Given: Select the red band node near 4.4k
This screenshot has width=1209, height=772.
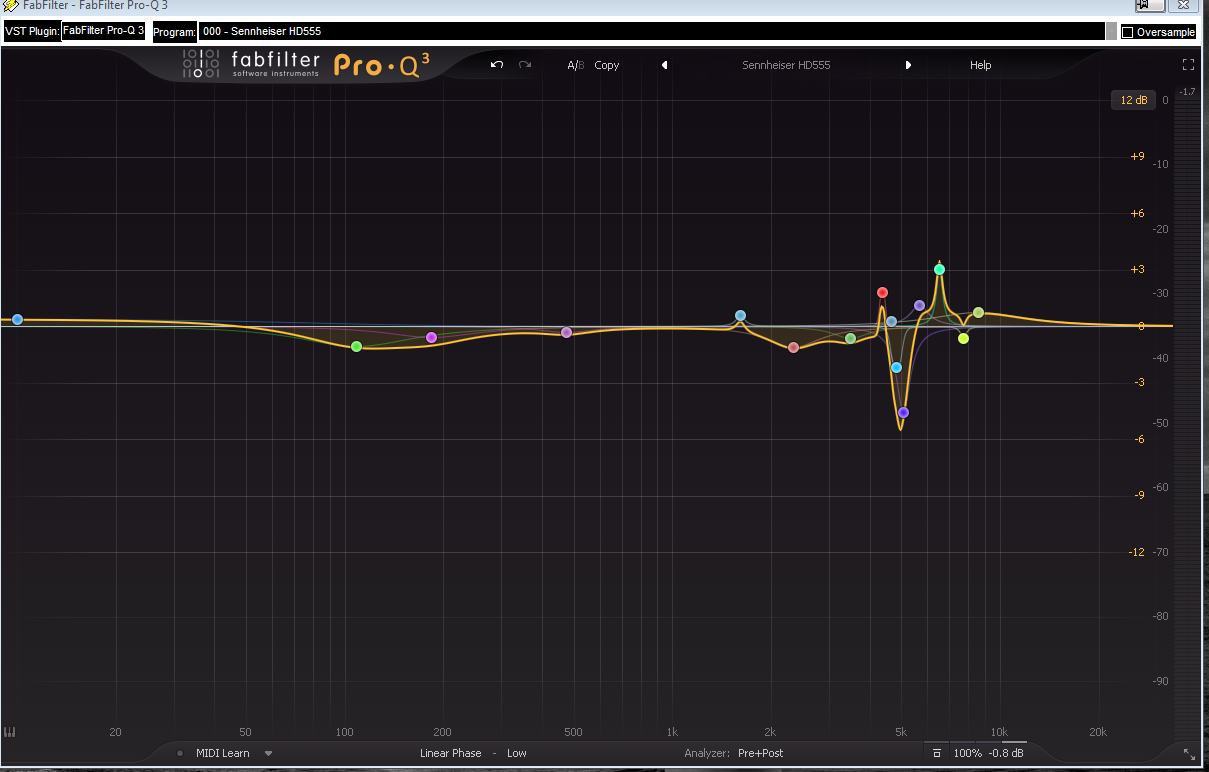Looking at the screenshot, I should pos(882,292).
